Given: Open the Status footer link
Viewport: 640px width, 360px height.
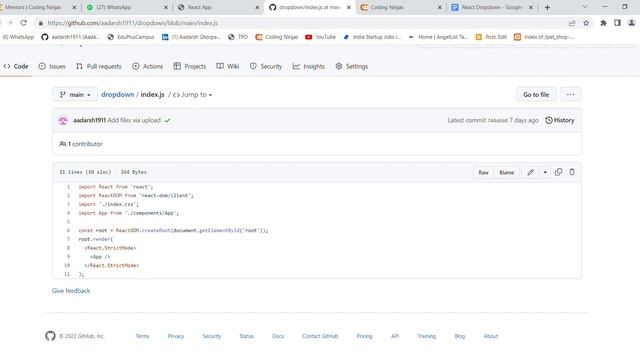Looking at the screenshot, I should tap(247, 336).
